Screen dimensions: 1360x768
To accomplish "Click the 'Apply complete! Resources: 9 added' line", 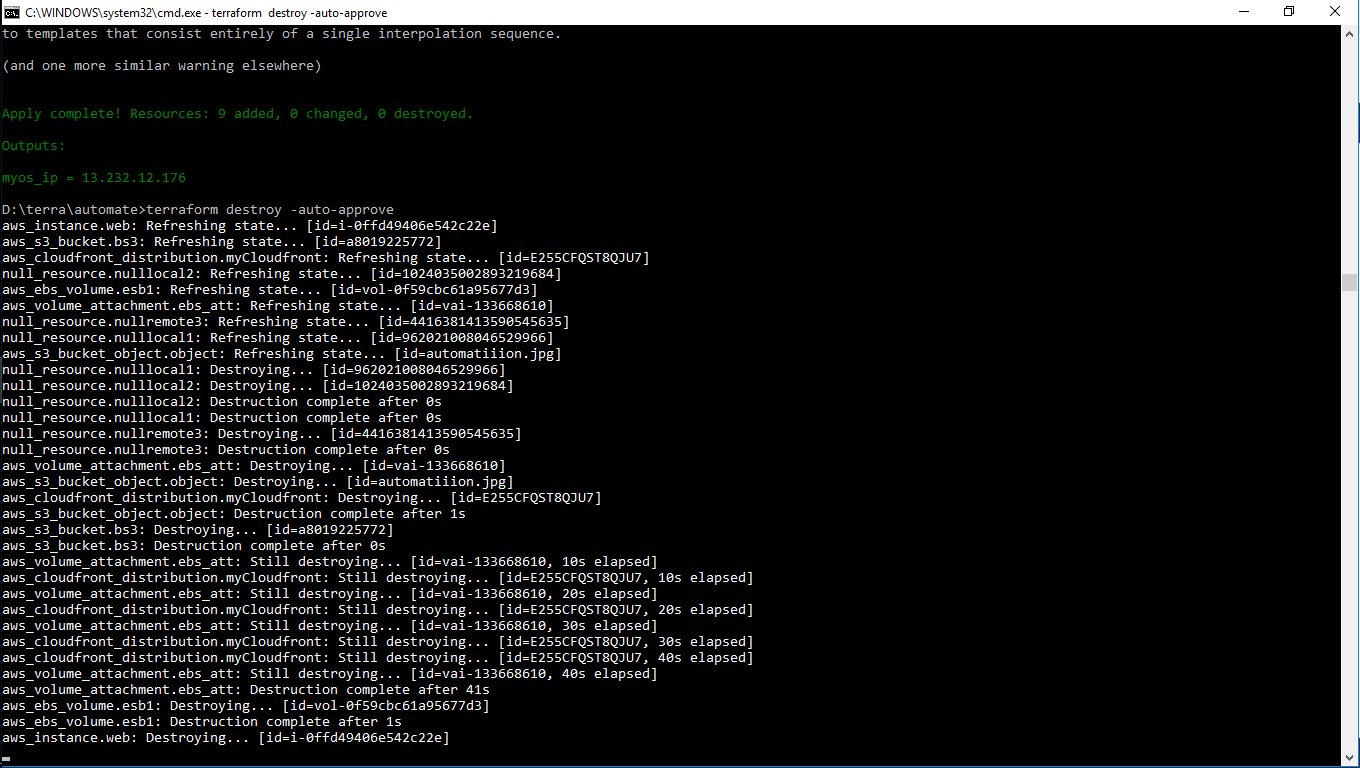I will click(x=237, y=114).
